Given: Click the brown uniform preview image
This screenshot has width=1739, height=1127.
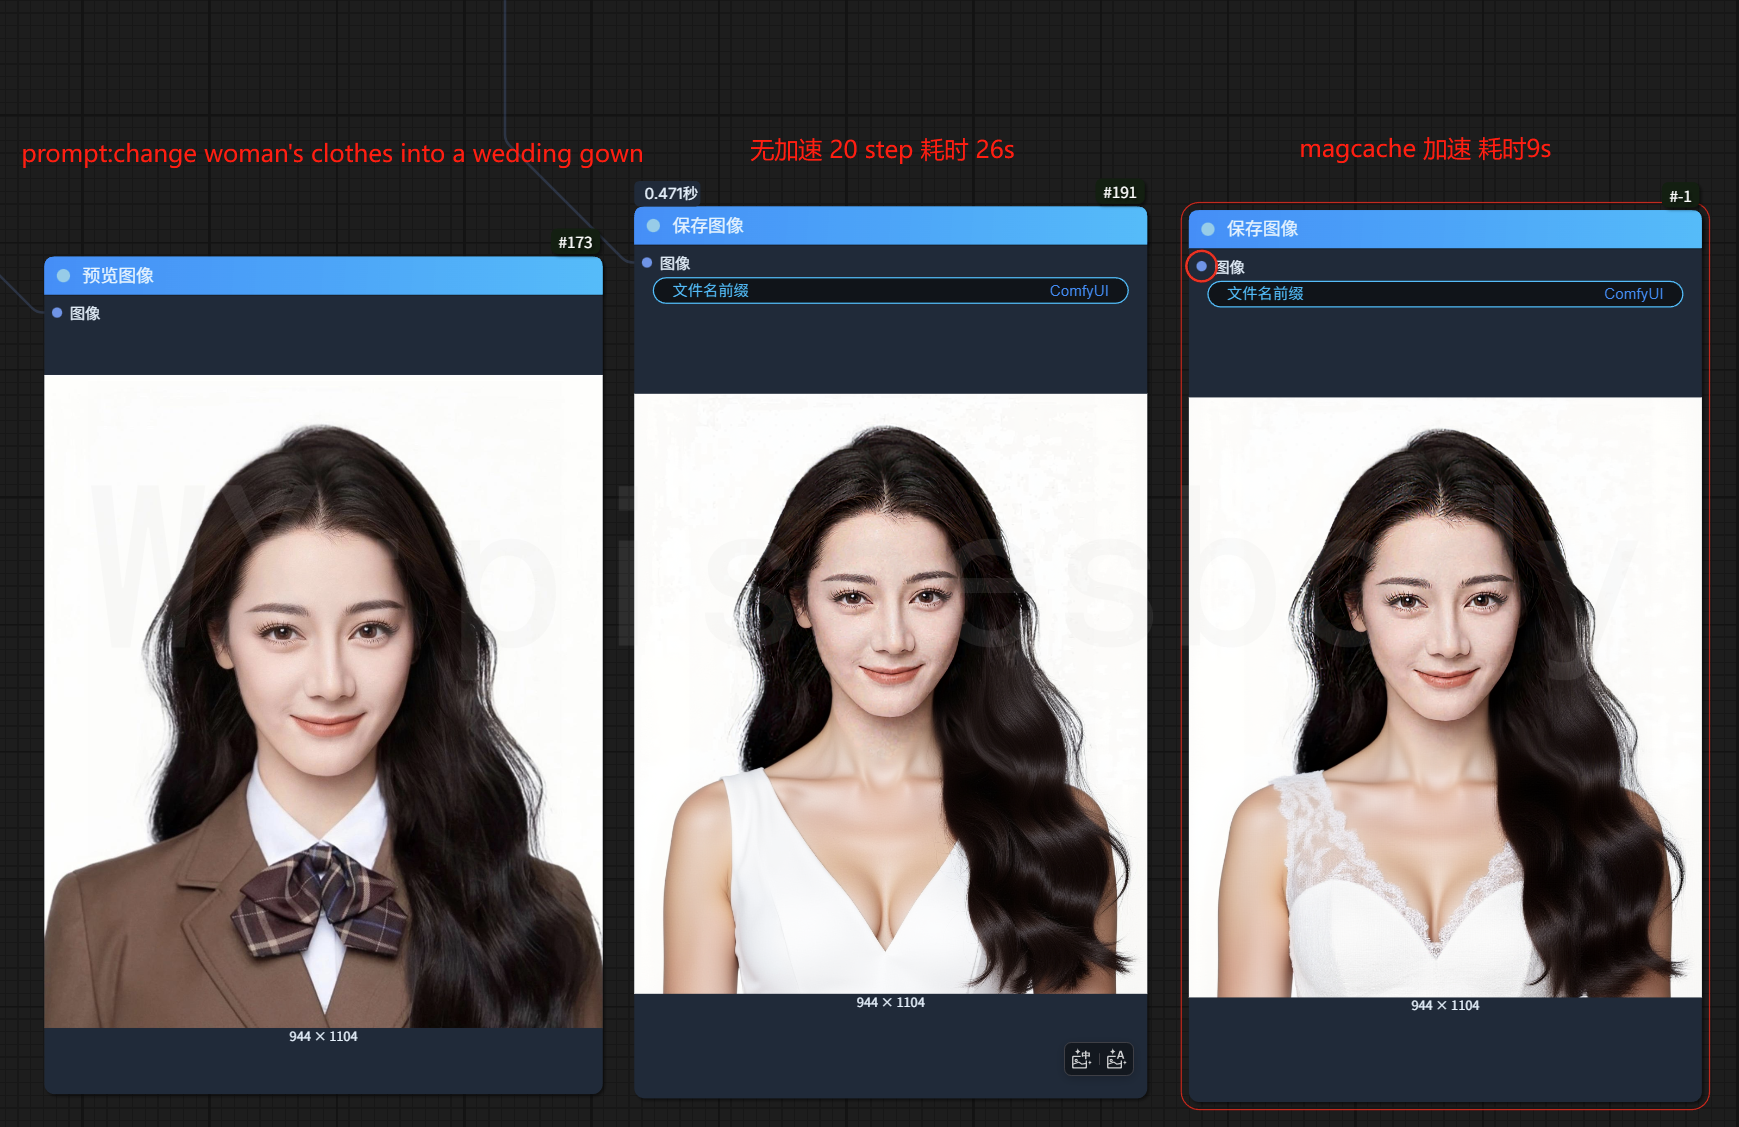Looking at the screenshot, I should point(323,700).
